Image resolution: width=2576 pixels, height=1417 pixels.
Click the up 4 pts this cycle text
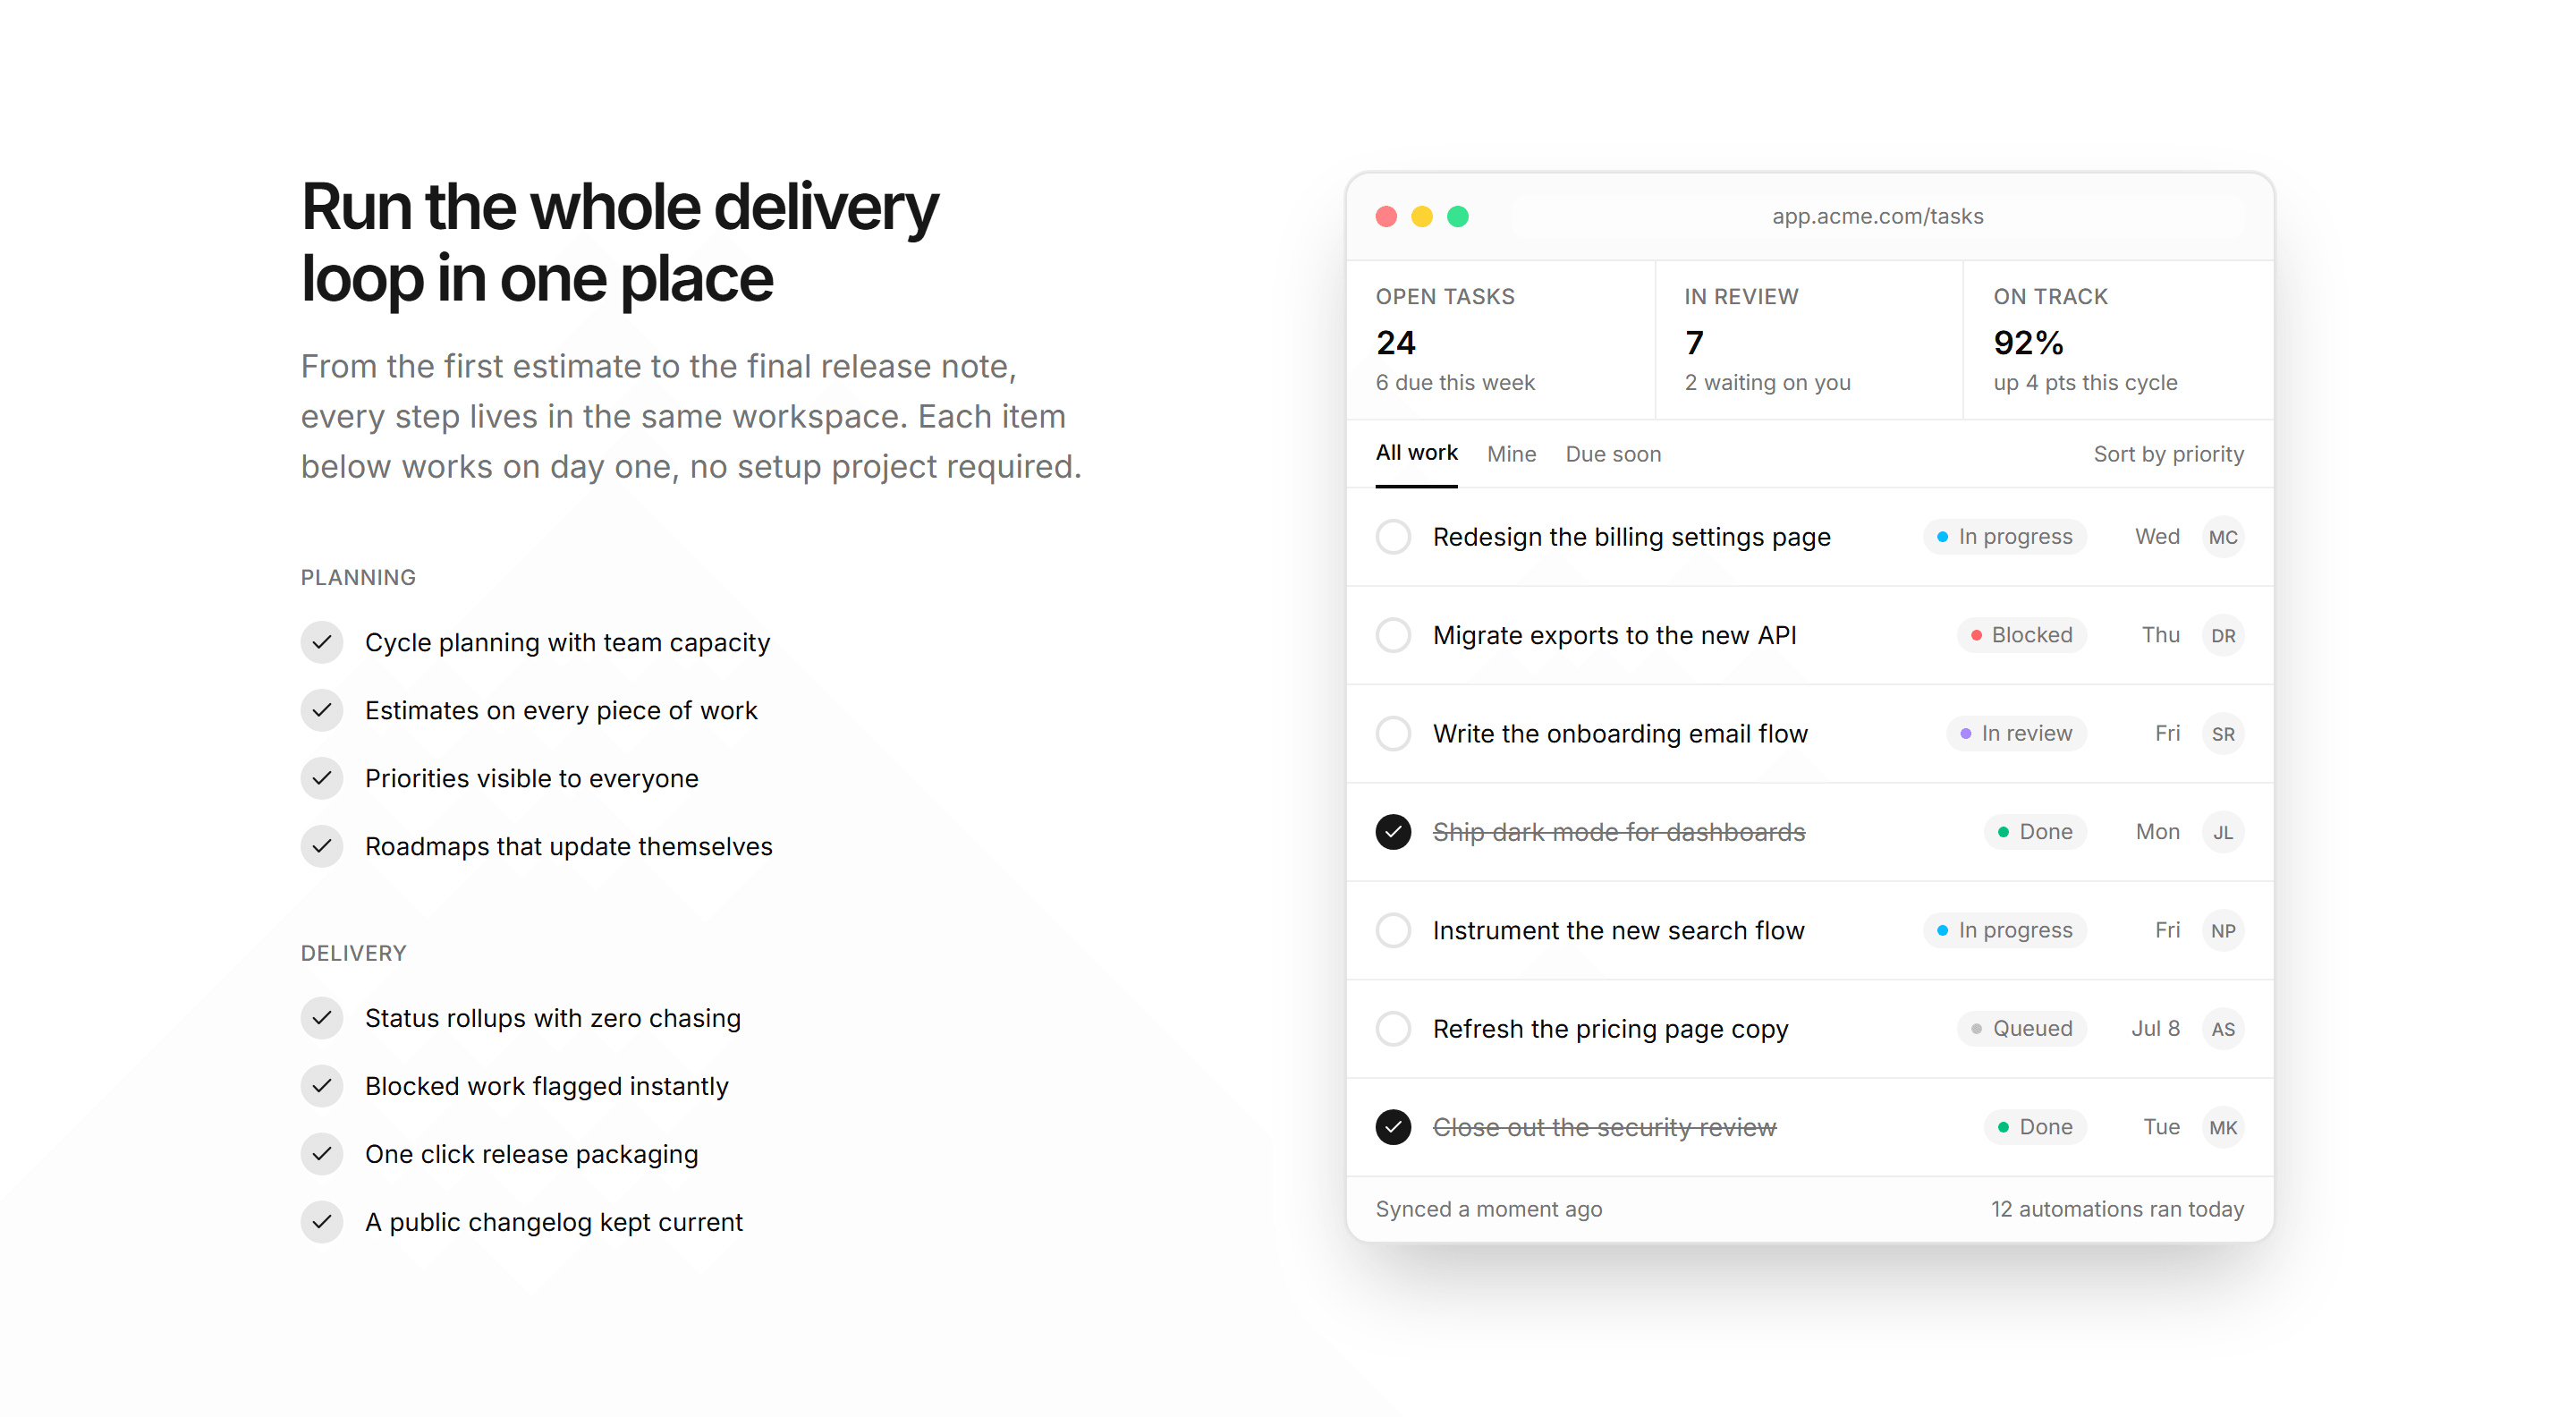[x=2085, y=382]
